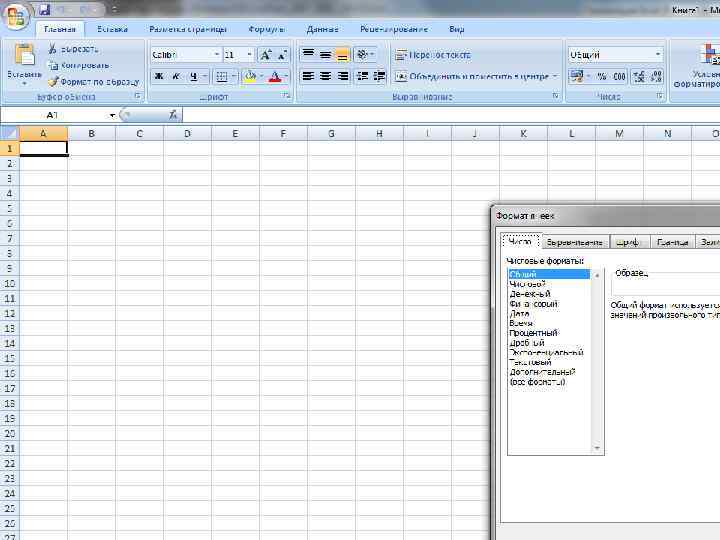Viewport: 720px width, 540px height.
Task: Align text to top of cell
Action: (308, 55)
